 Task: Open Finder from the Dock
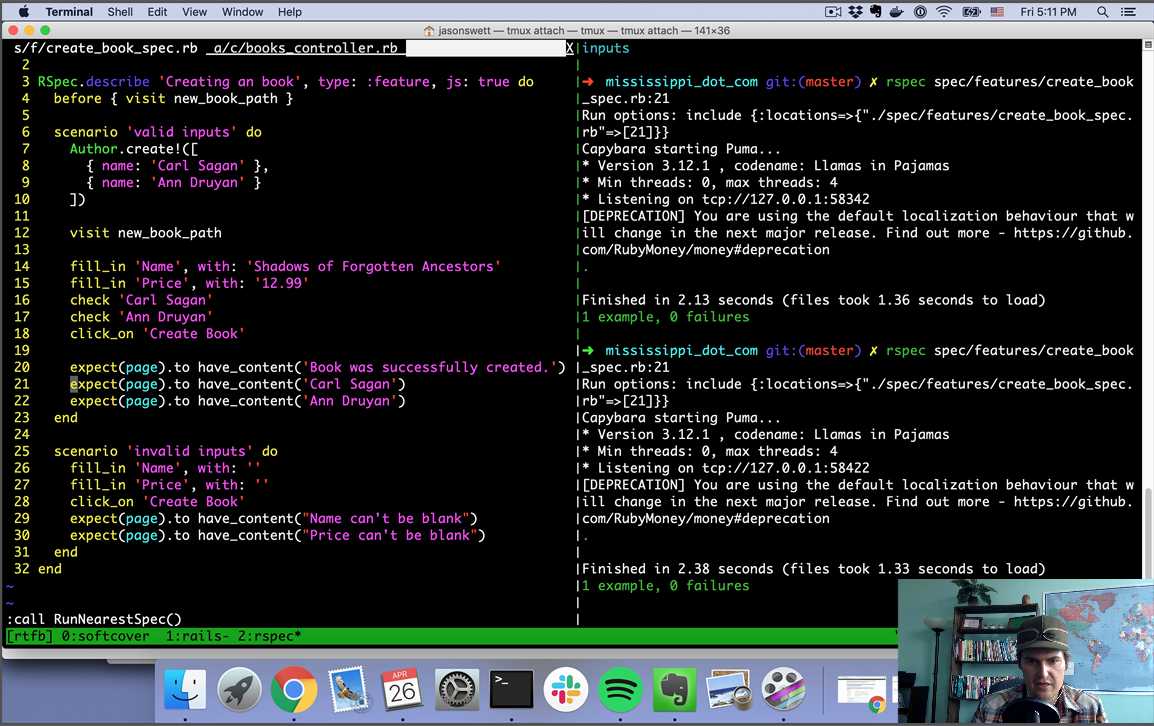point(185,690)
